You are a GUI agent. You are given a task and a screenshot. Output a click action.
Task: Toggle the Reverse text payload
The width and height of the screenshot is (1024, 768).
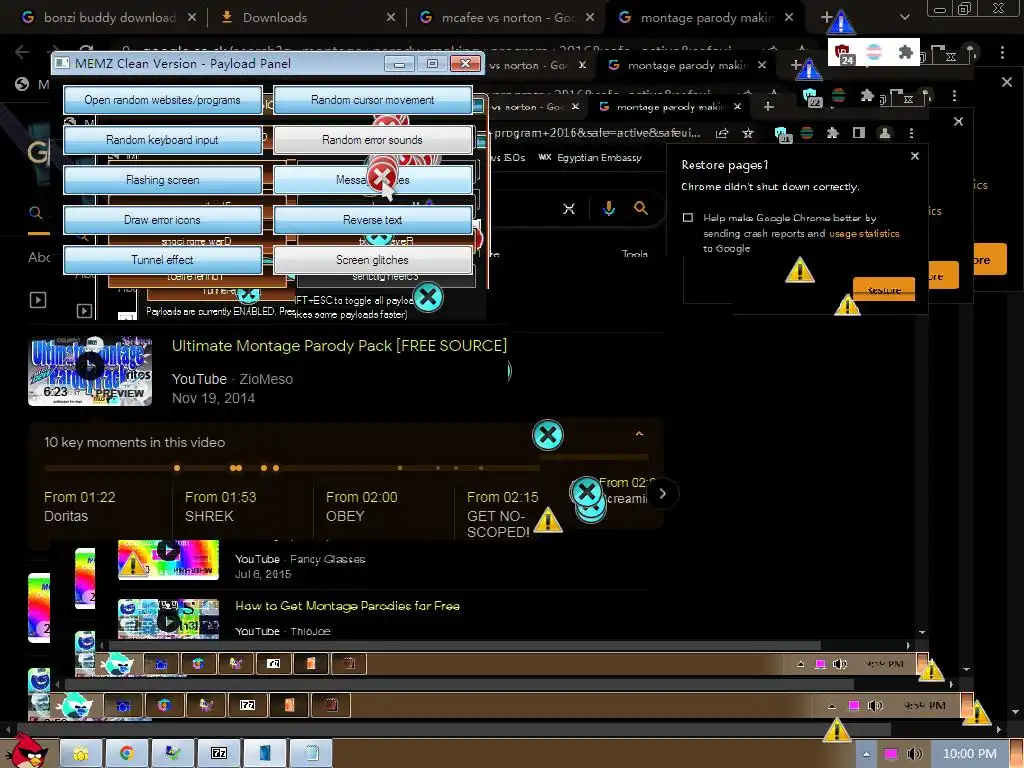(372, 220)
